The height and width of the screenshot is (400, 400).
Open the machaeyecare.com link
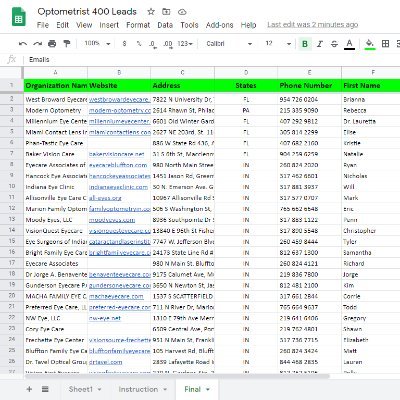pos(116,296)
